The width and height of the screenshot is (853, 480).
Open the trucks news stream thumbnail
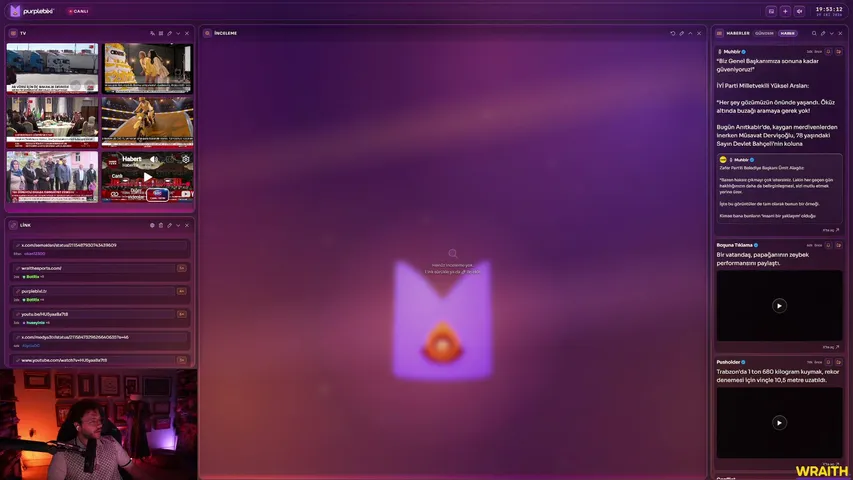(52, 68)
